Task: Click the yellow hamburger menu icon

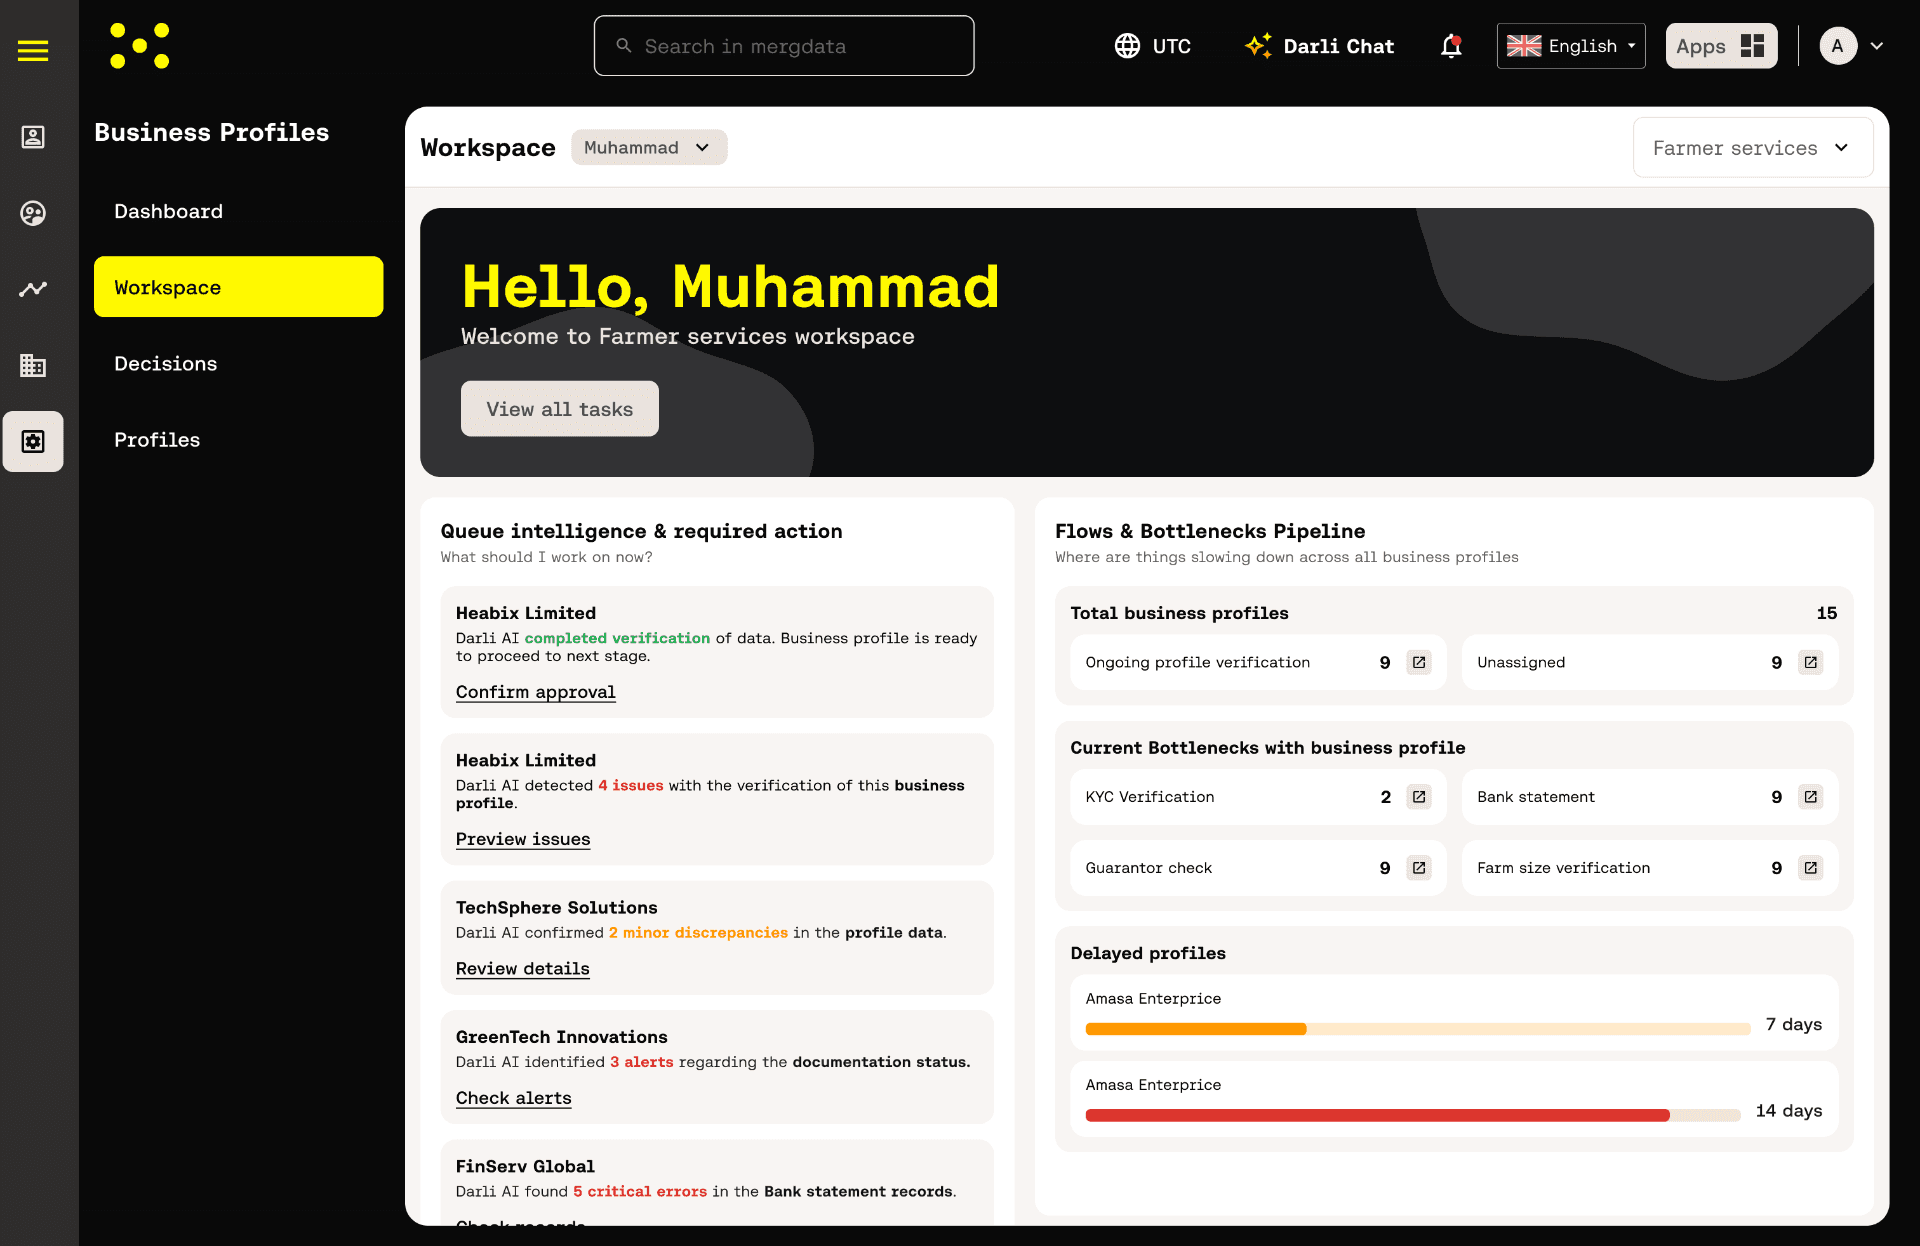Action: click(x=33, y=50)
